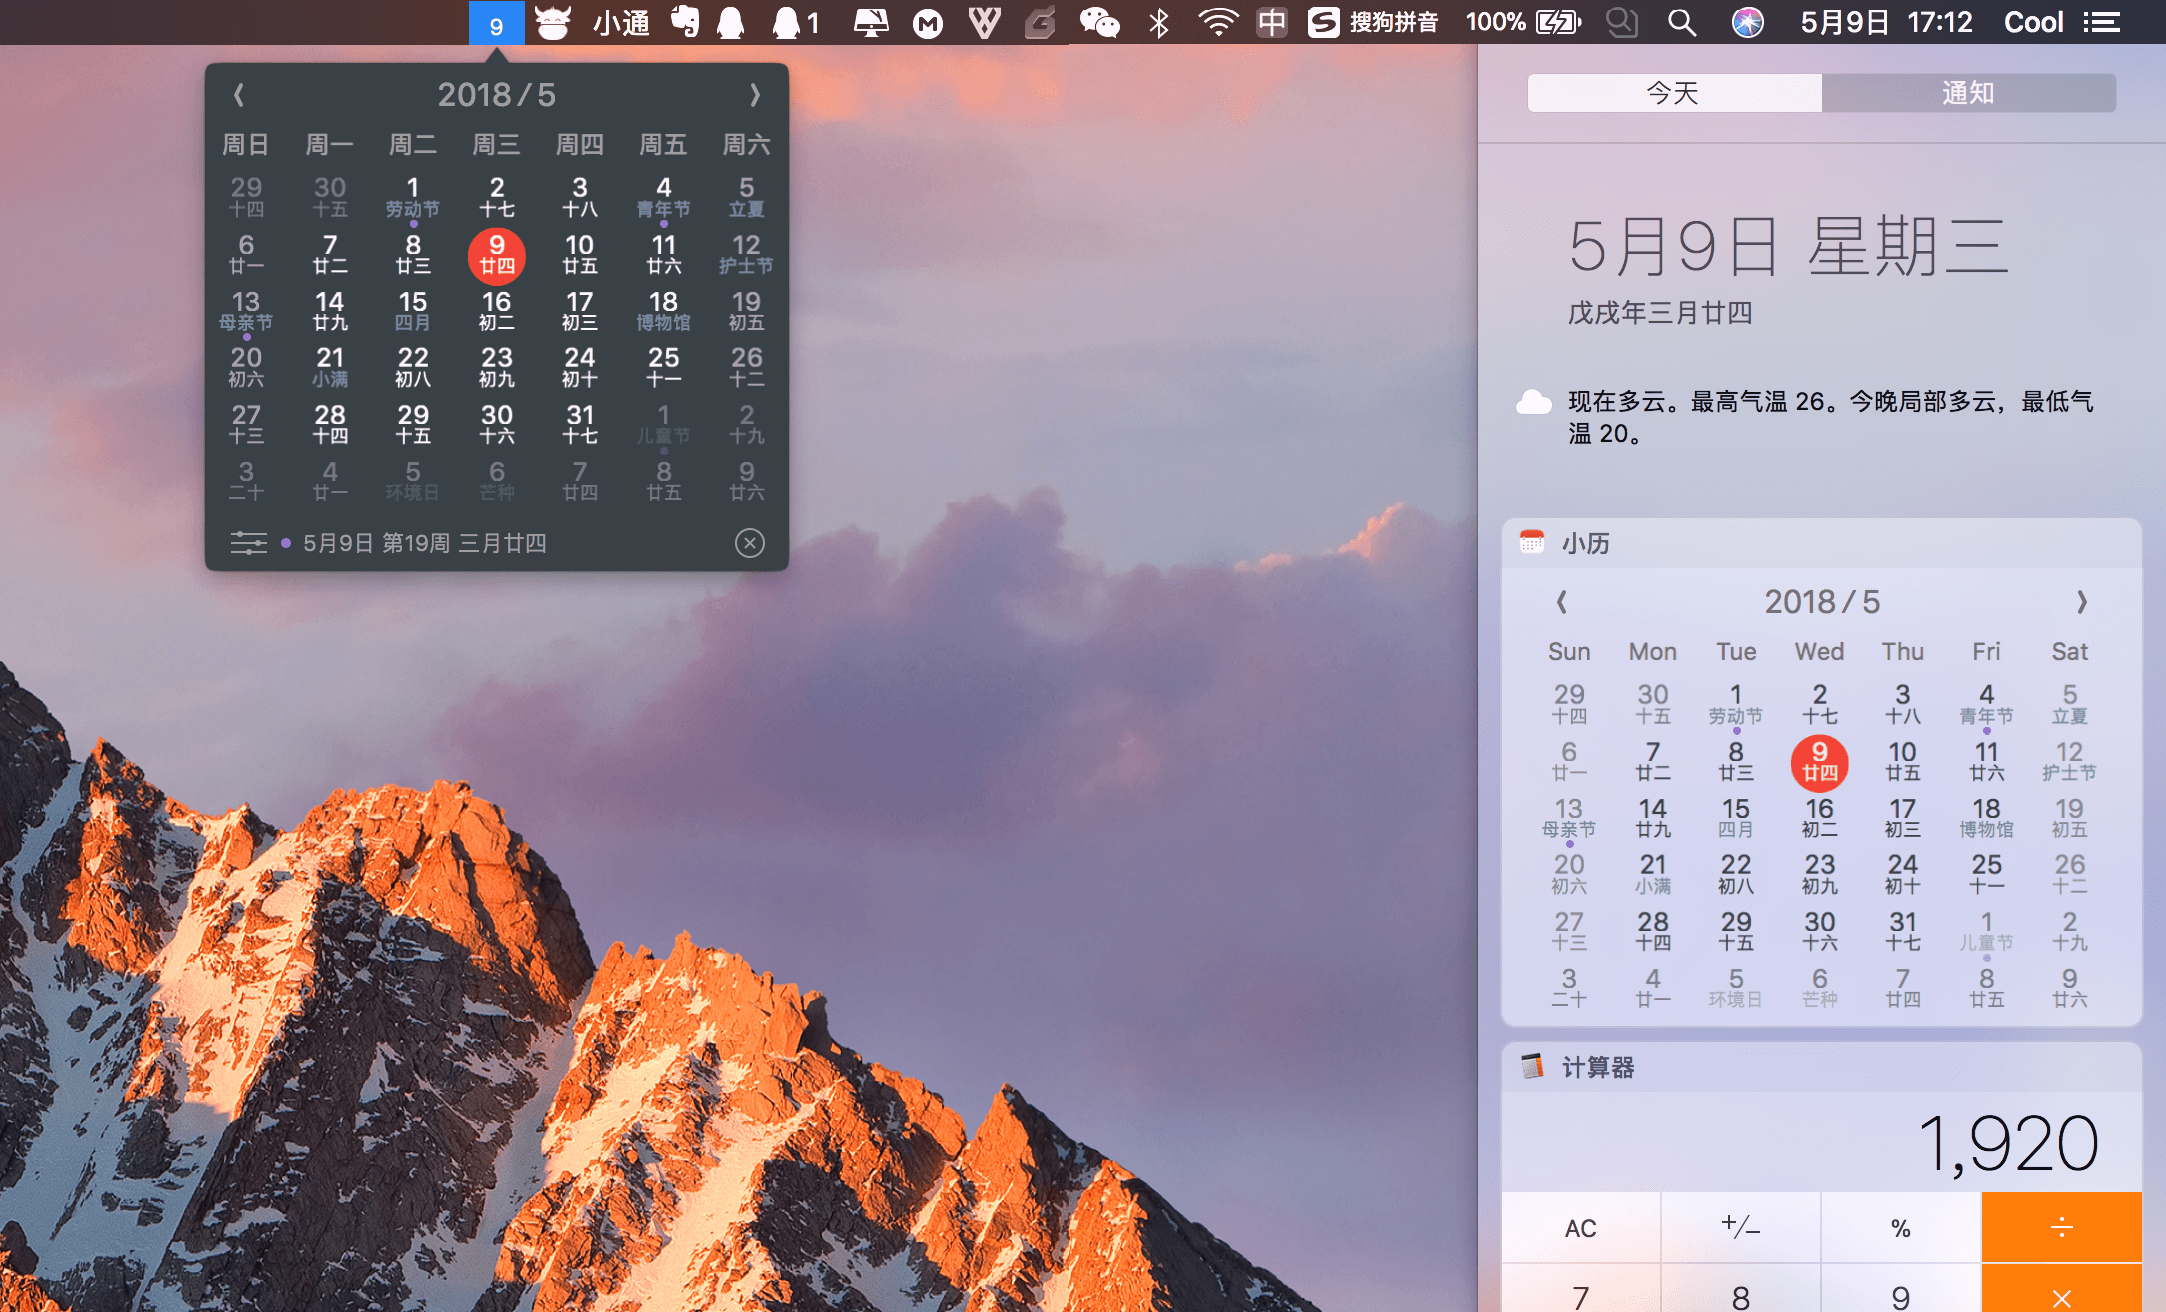
Task: Click 5月9日 第19周 三月廿四 footer text
Action: pos(425,543)
